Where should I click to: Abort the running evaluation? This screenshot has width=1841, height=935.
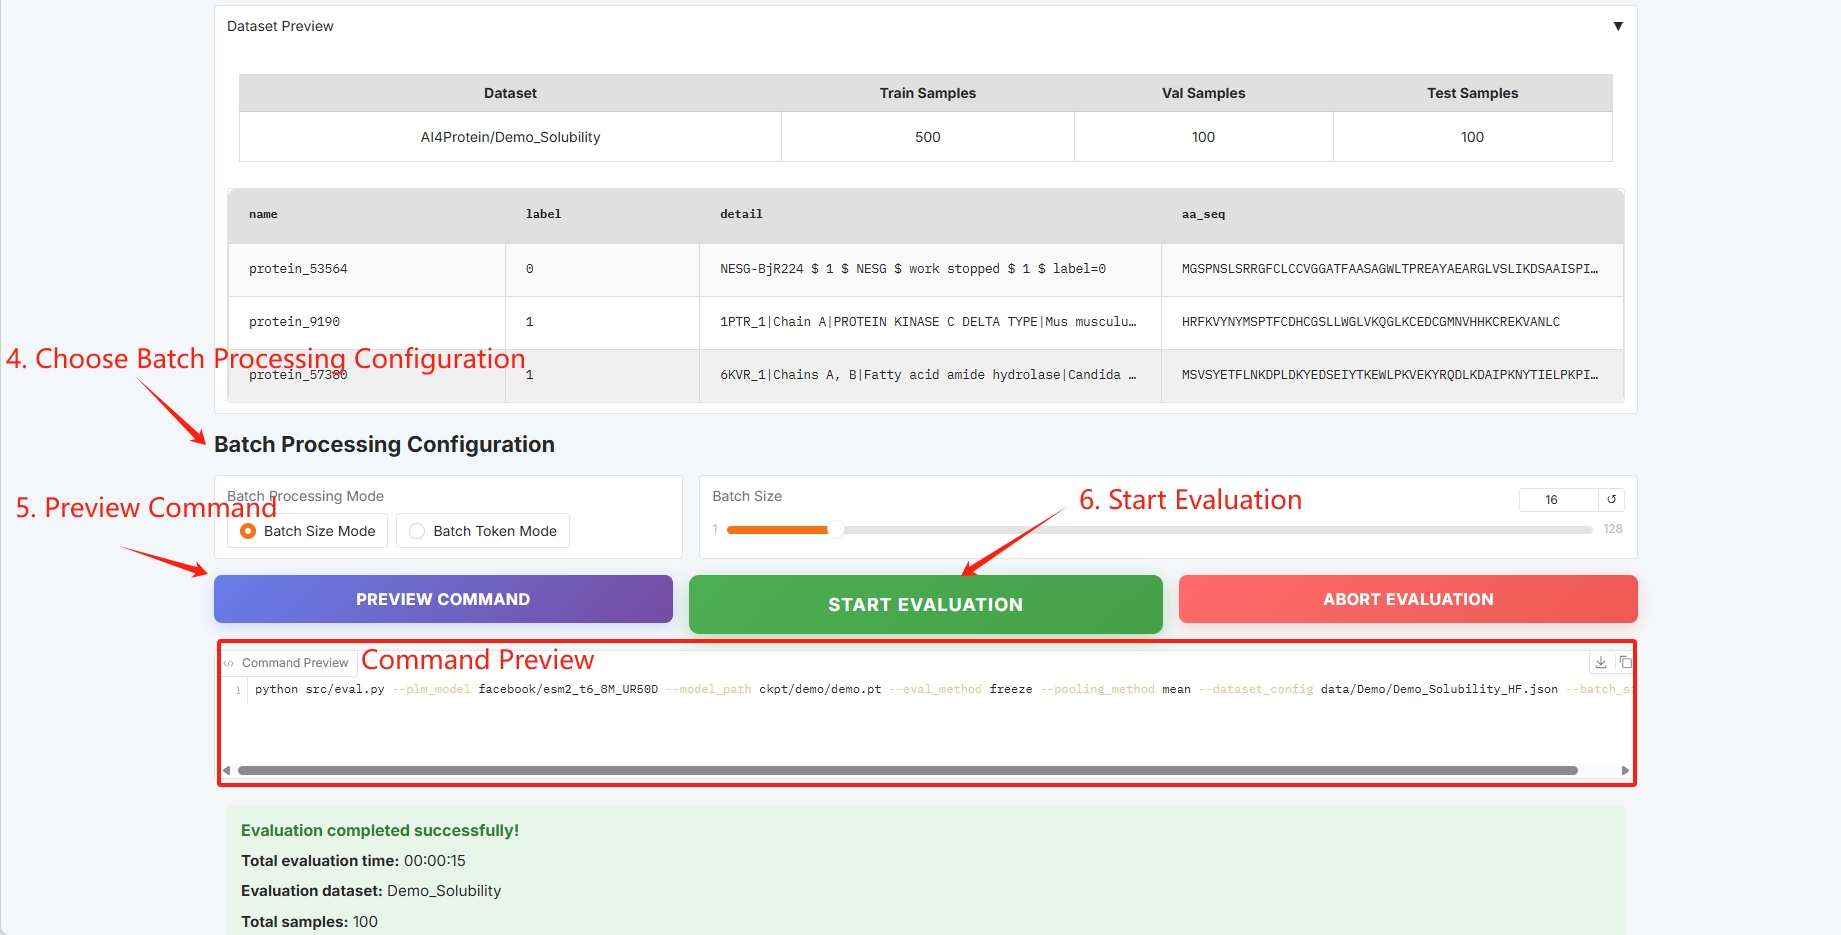pyautogui.click(x=1407, y=599)
